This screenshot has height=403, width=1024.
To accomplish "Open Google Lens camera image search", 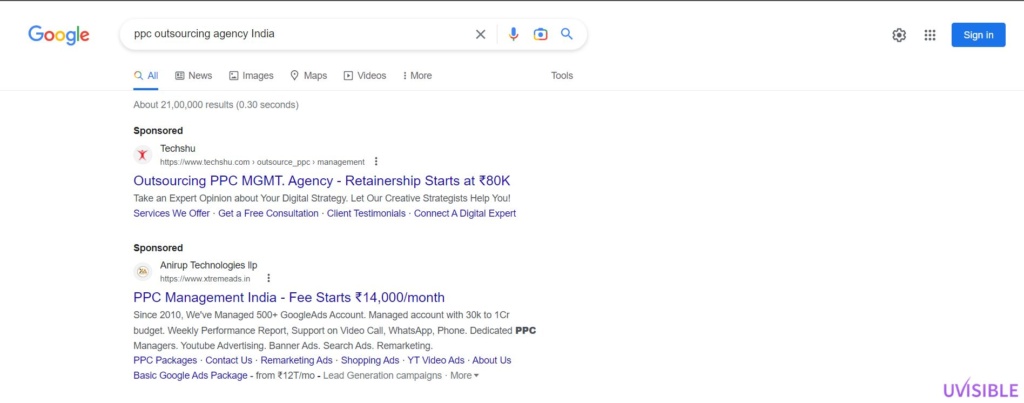I will click(540, 35).
